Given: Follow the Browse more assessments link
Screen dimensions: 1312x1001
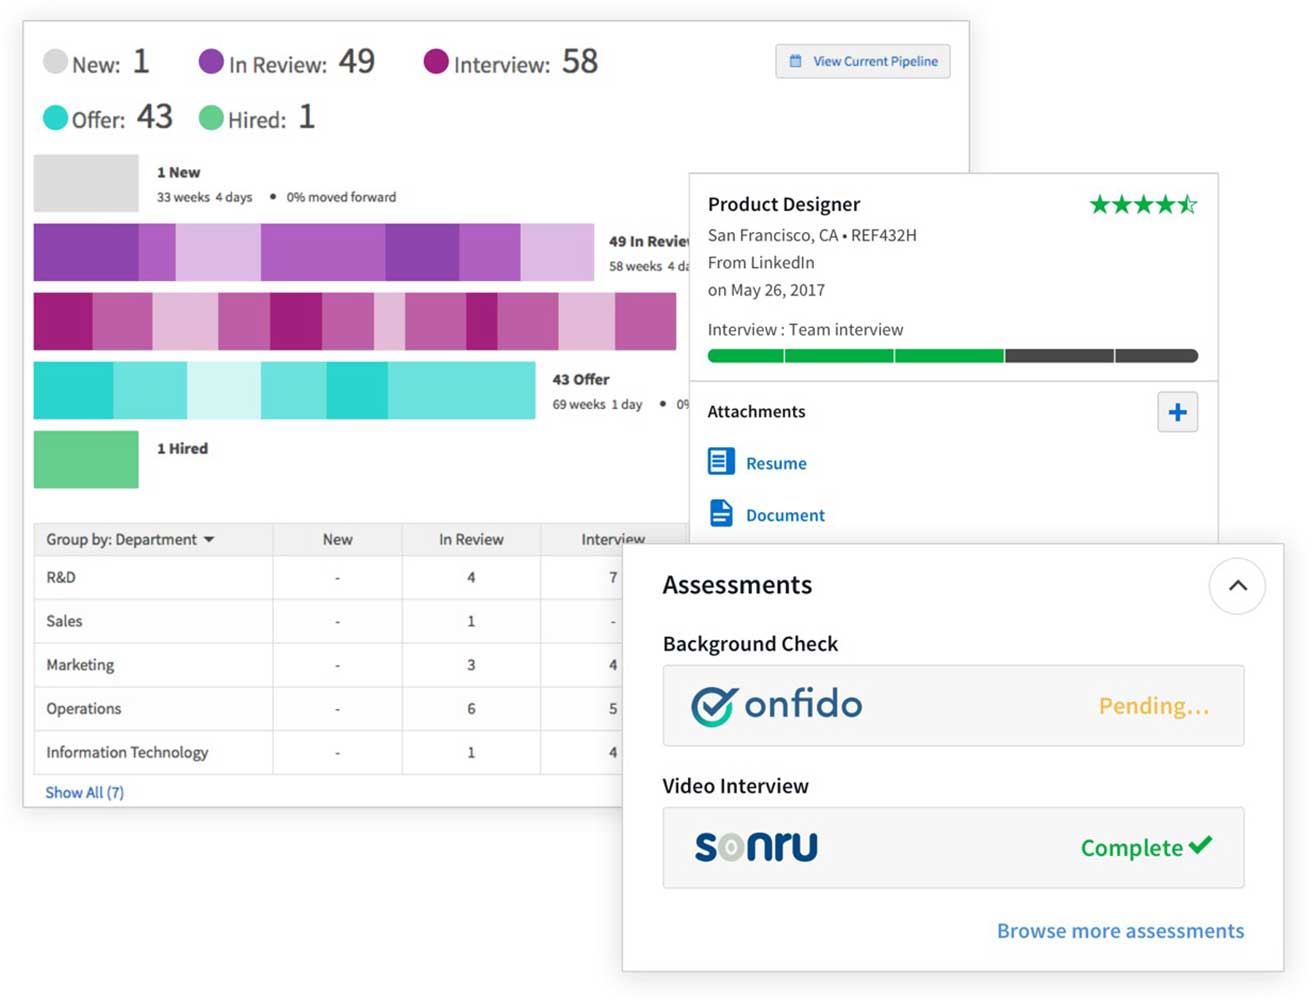Looking at the screenshot, I should pyautogui.click(x=1120, y=931).
